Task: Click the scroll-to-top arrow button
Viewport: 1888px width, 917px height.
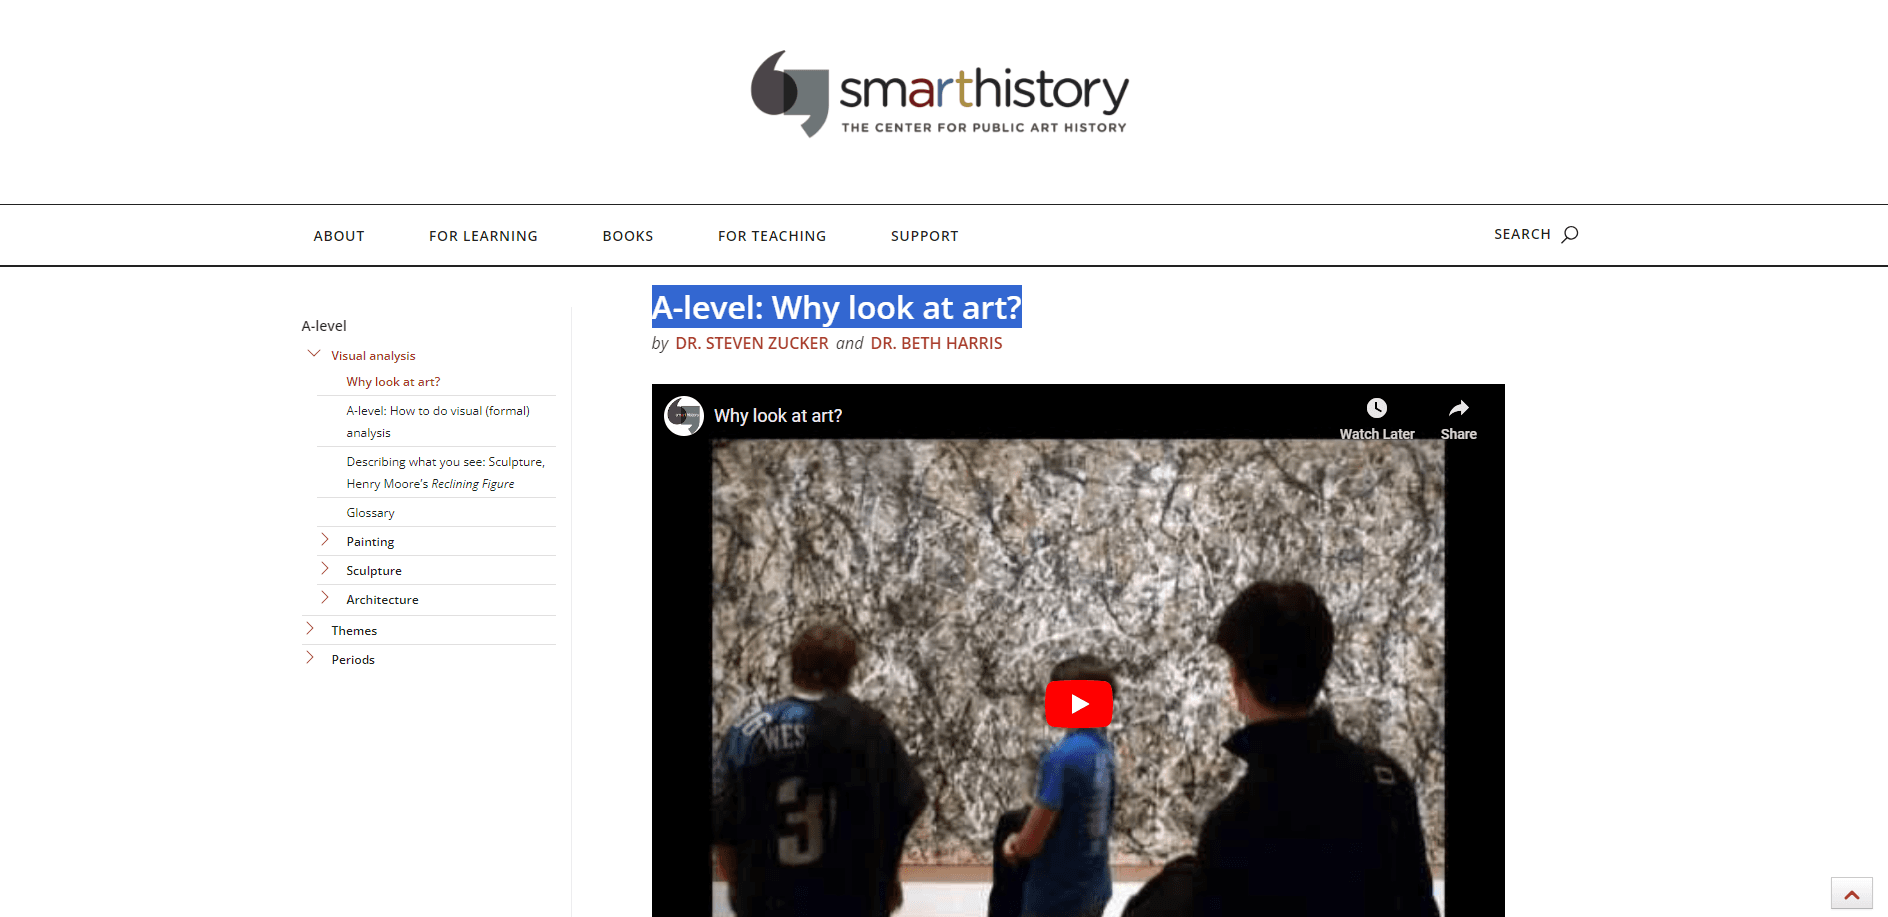Action: click(x=1851, y=894)
